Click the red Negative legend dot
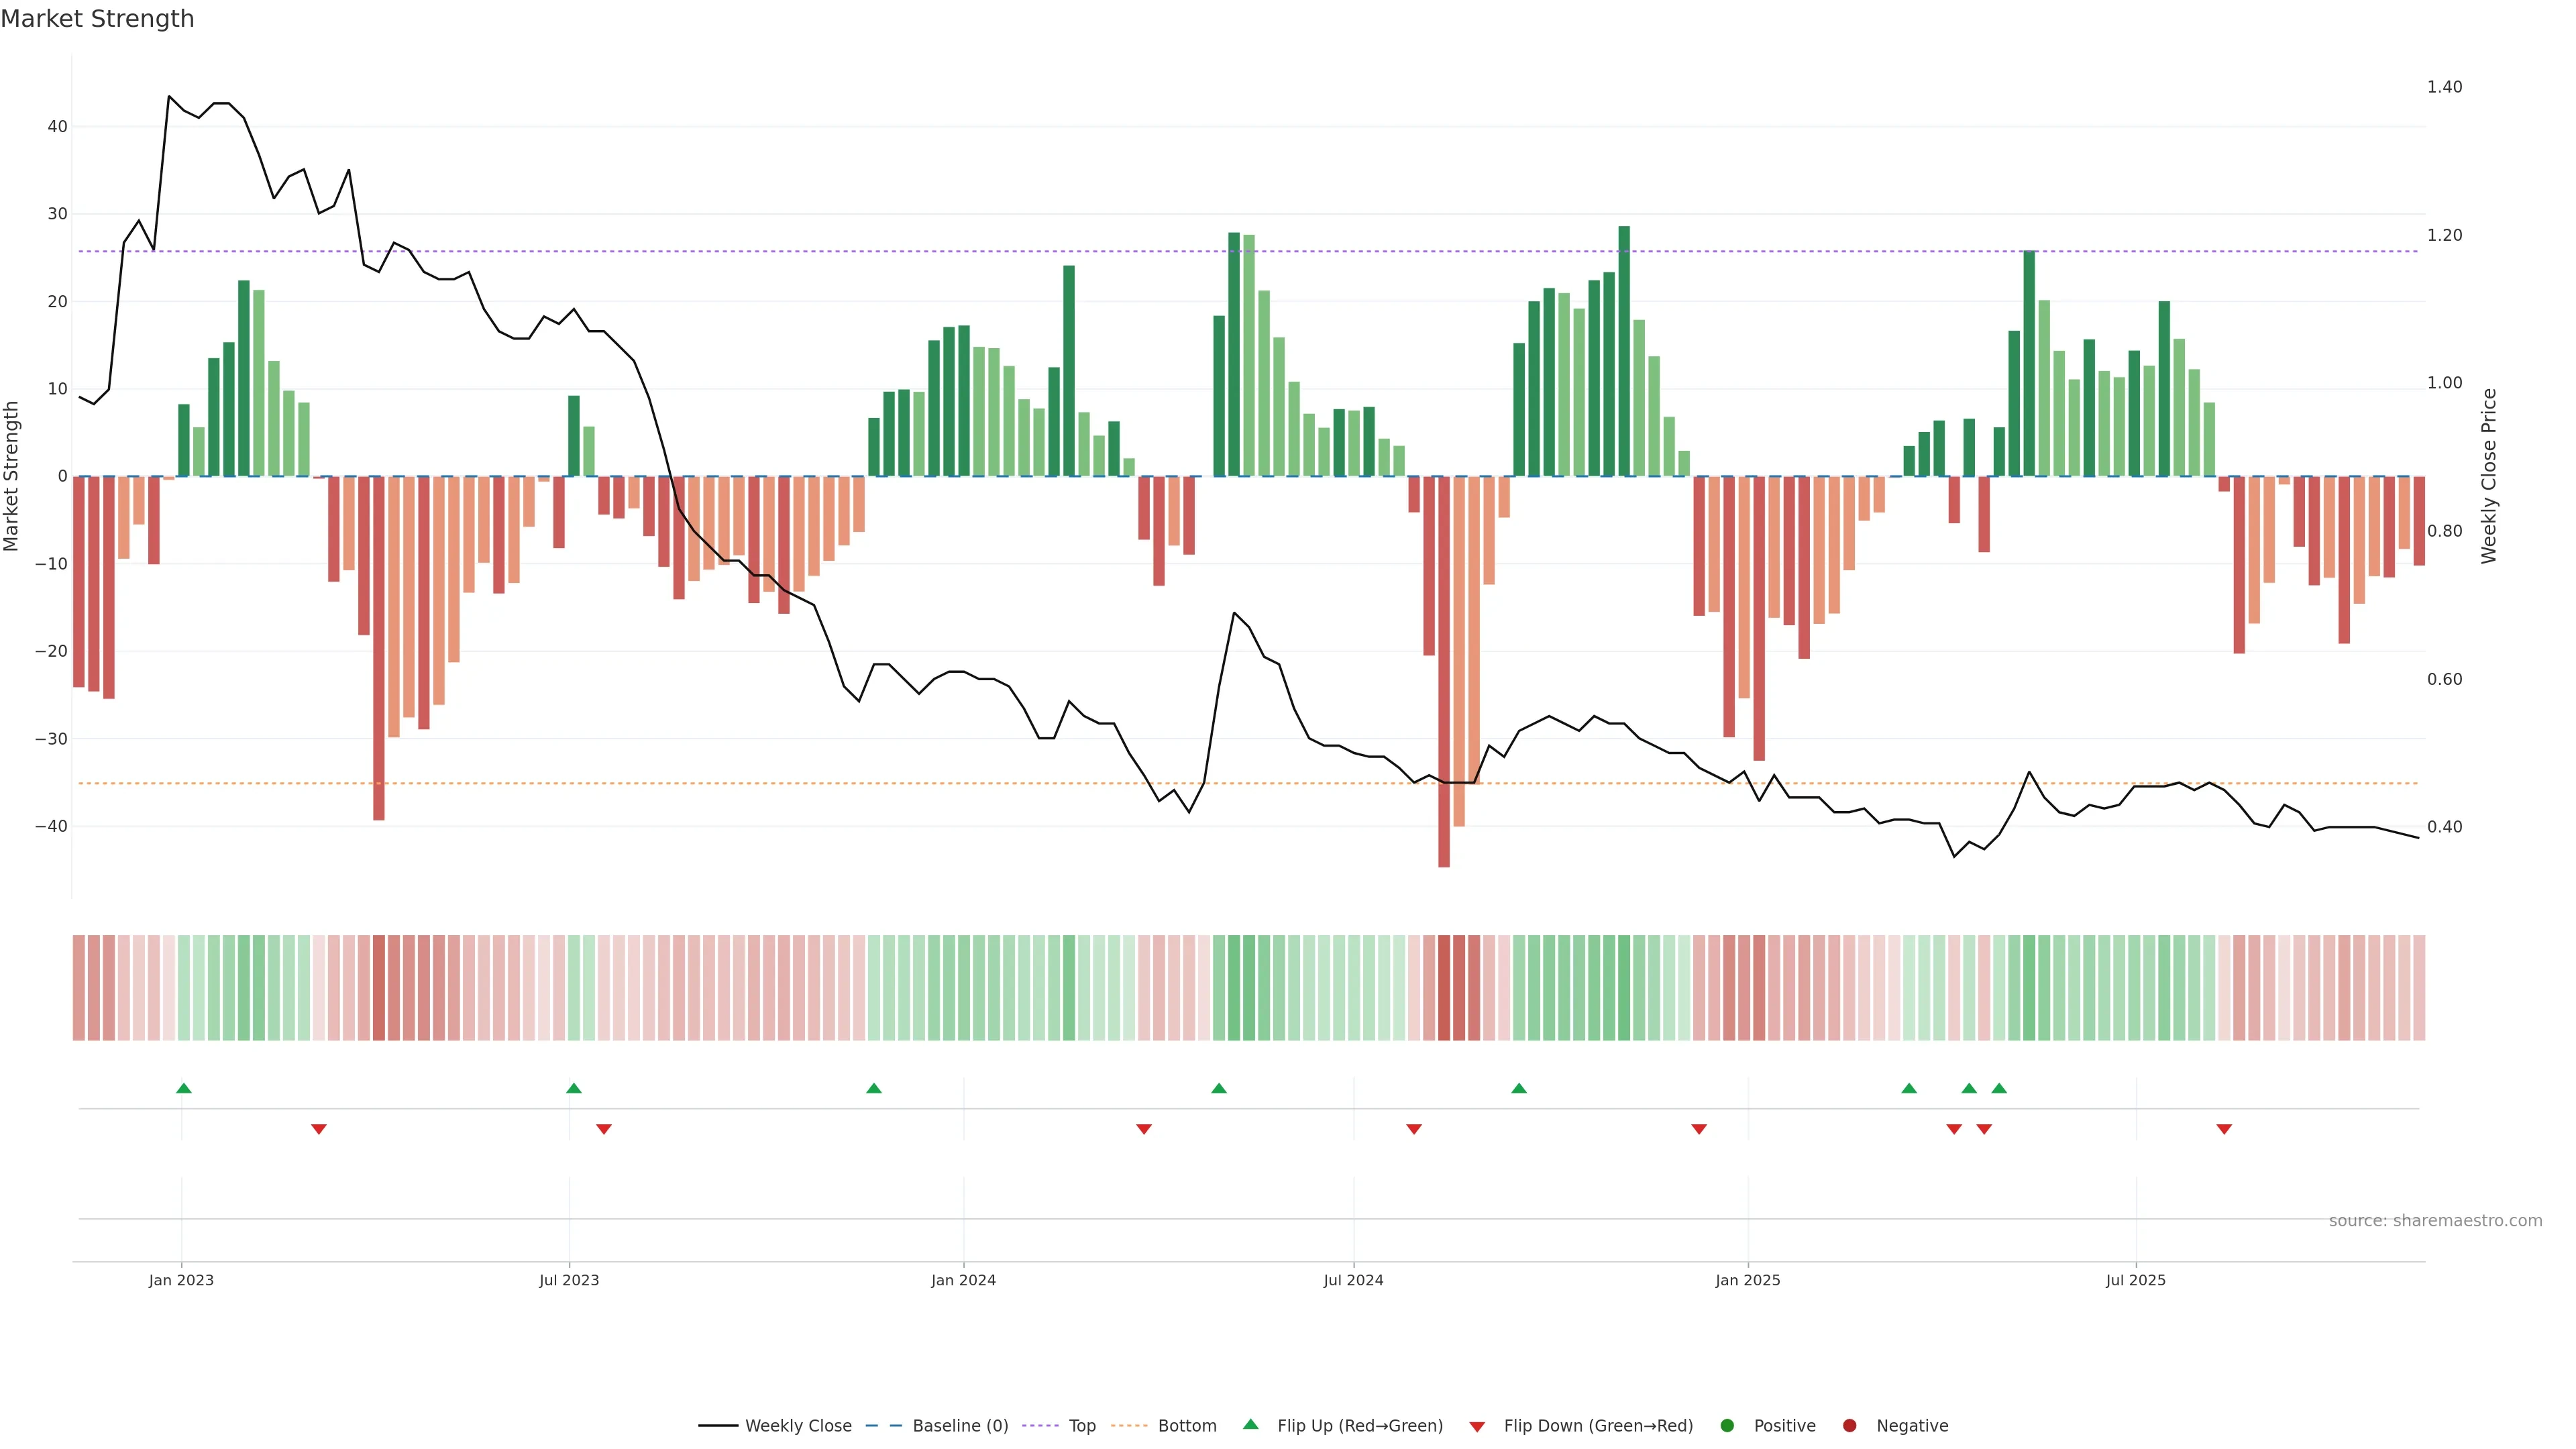Screen dimensions: 2576x1449 [1849, 1426]
